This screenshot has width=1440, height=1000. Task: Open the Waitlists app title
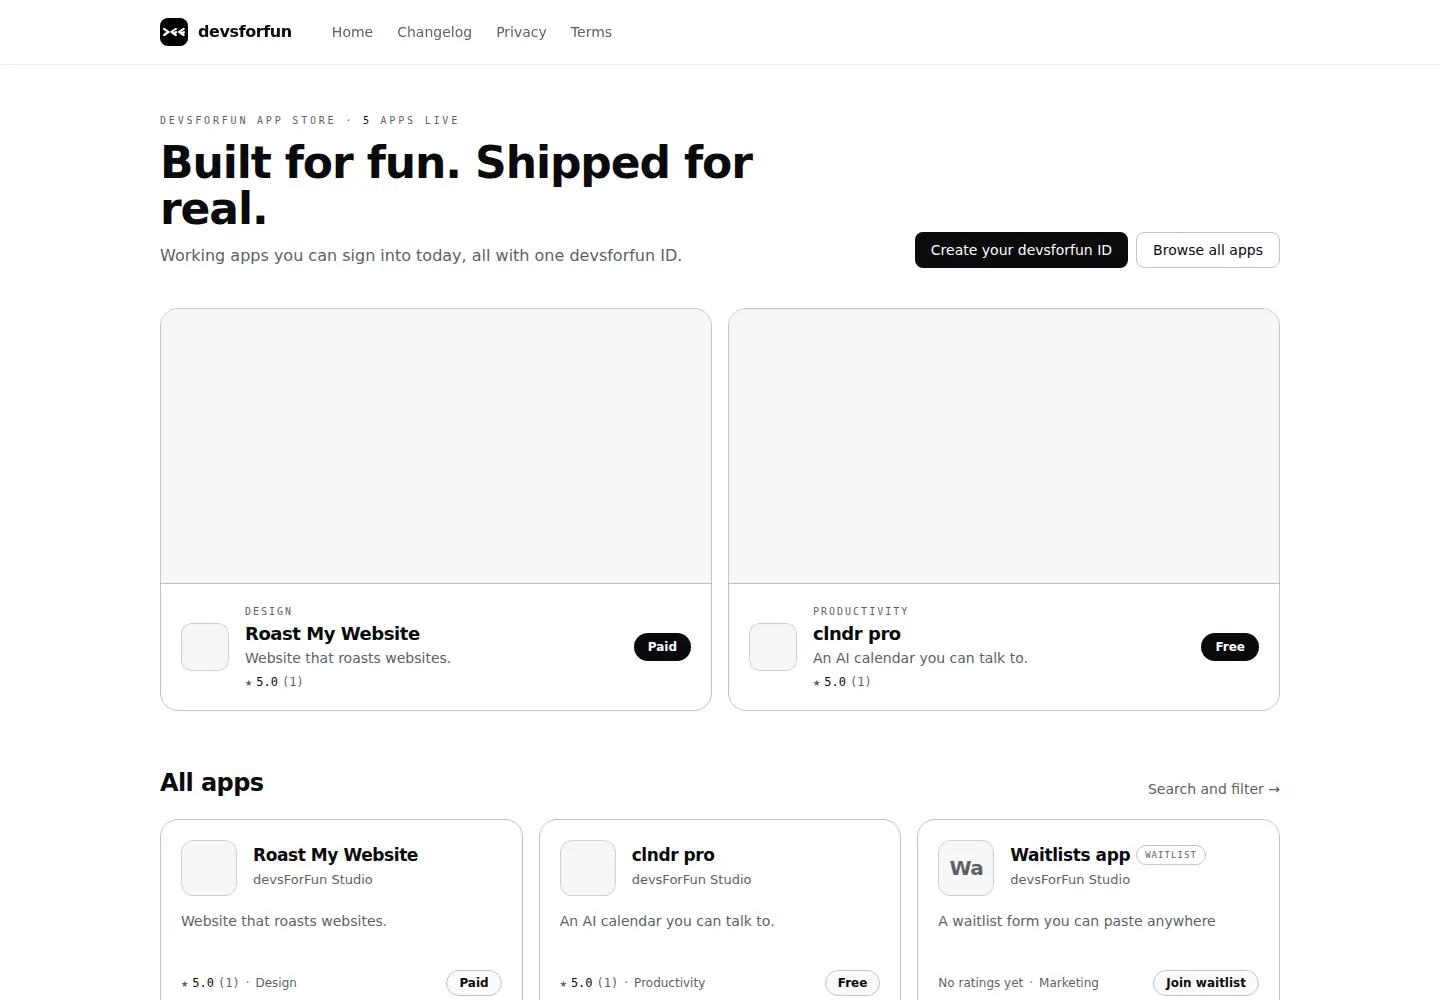tap(1070, 855)
